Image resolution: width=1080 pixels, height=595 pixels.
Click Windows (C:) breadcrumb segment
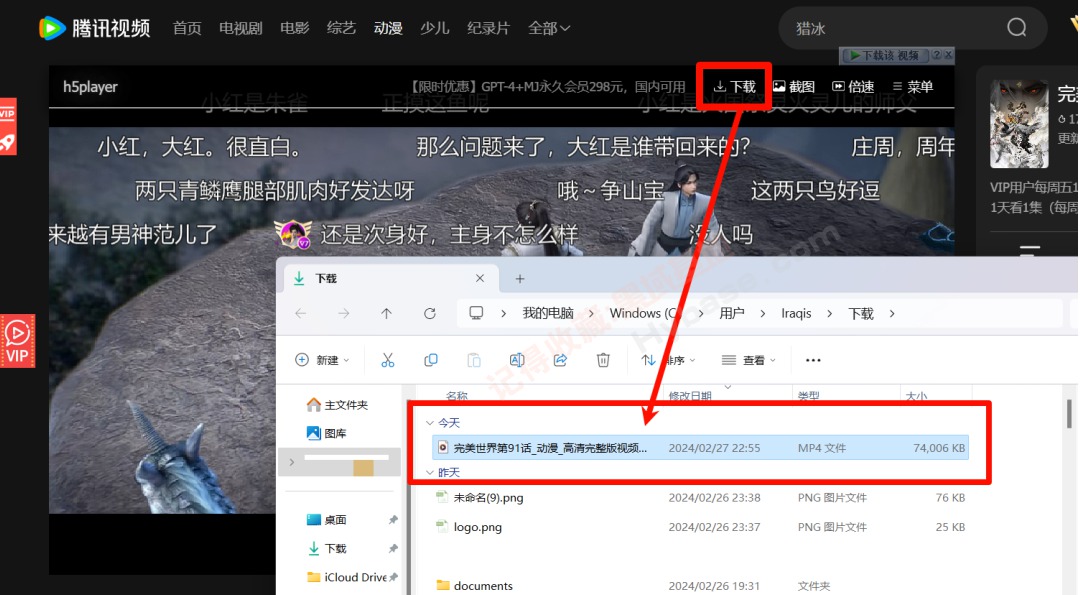point(645,313)
